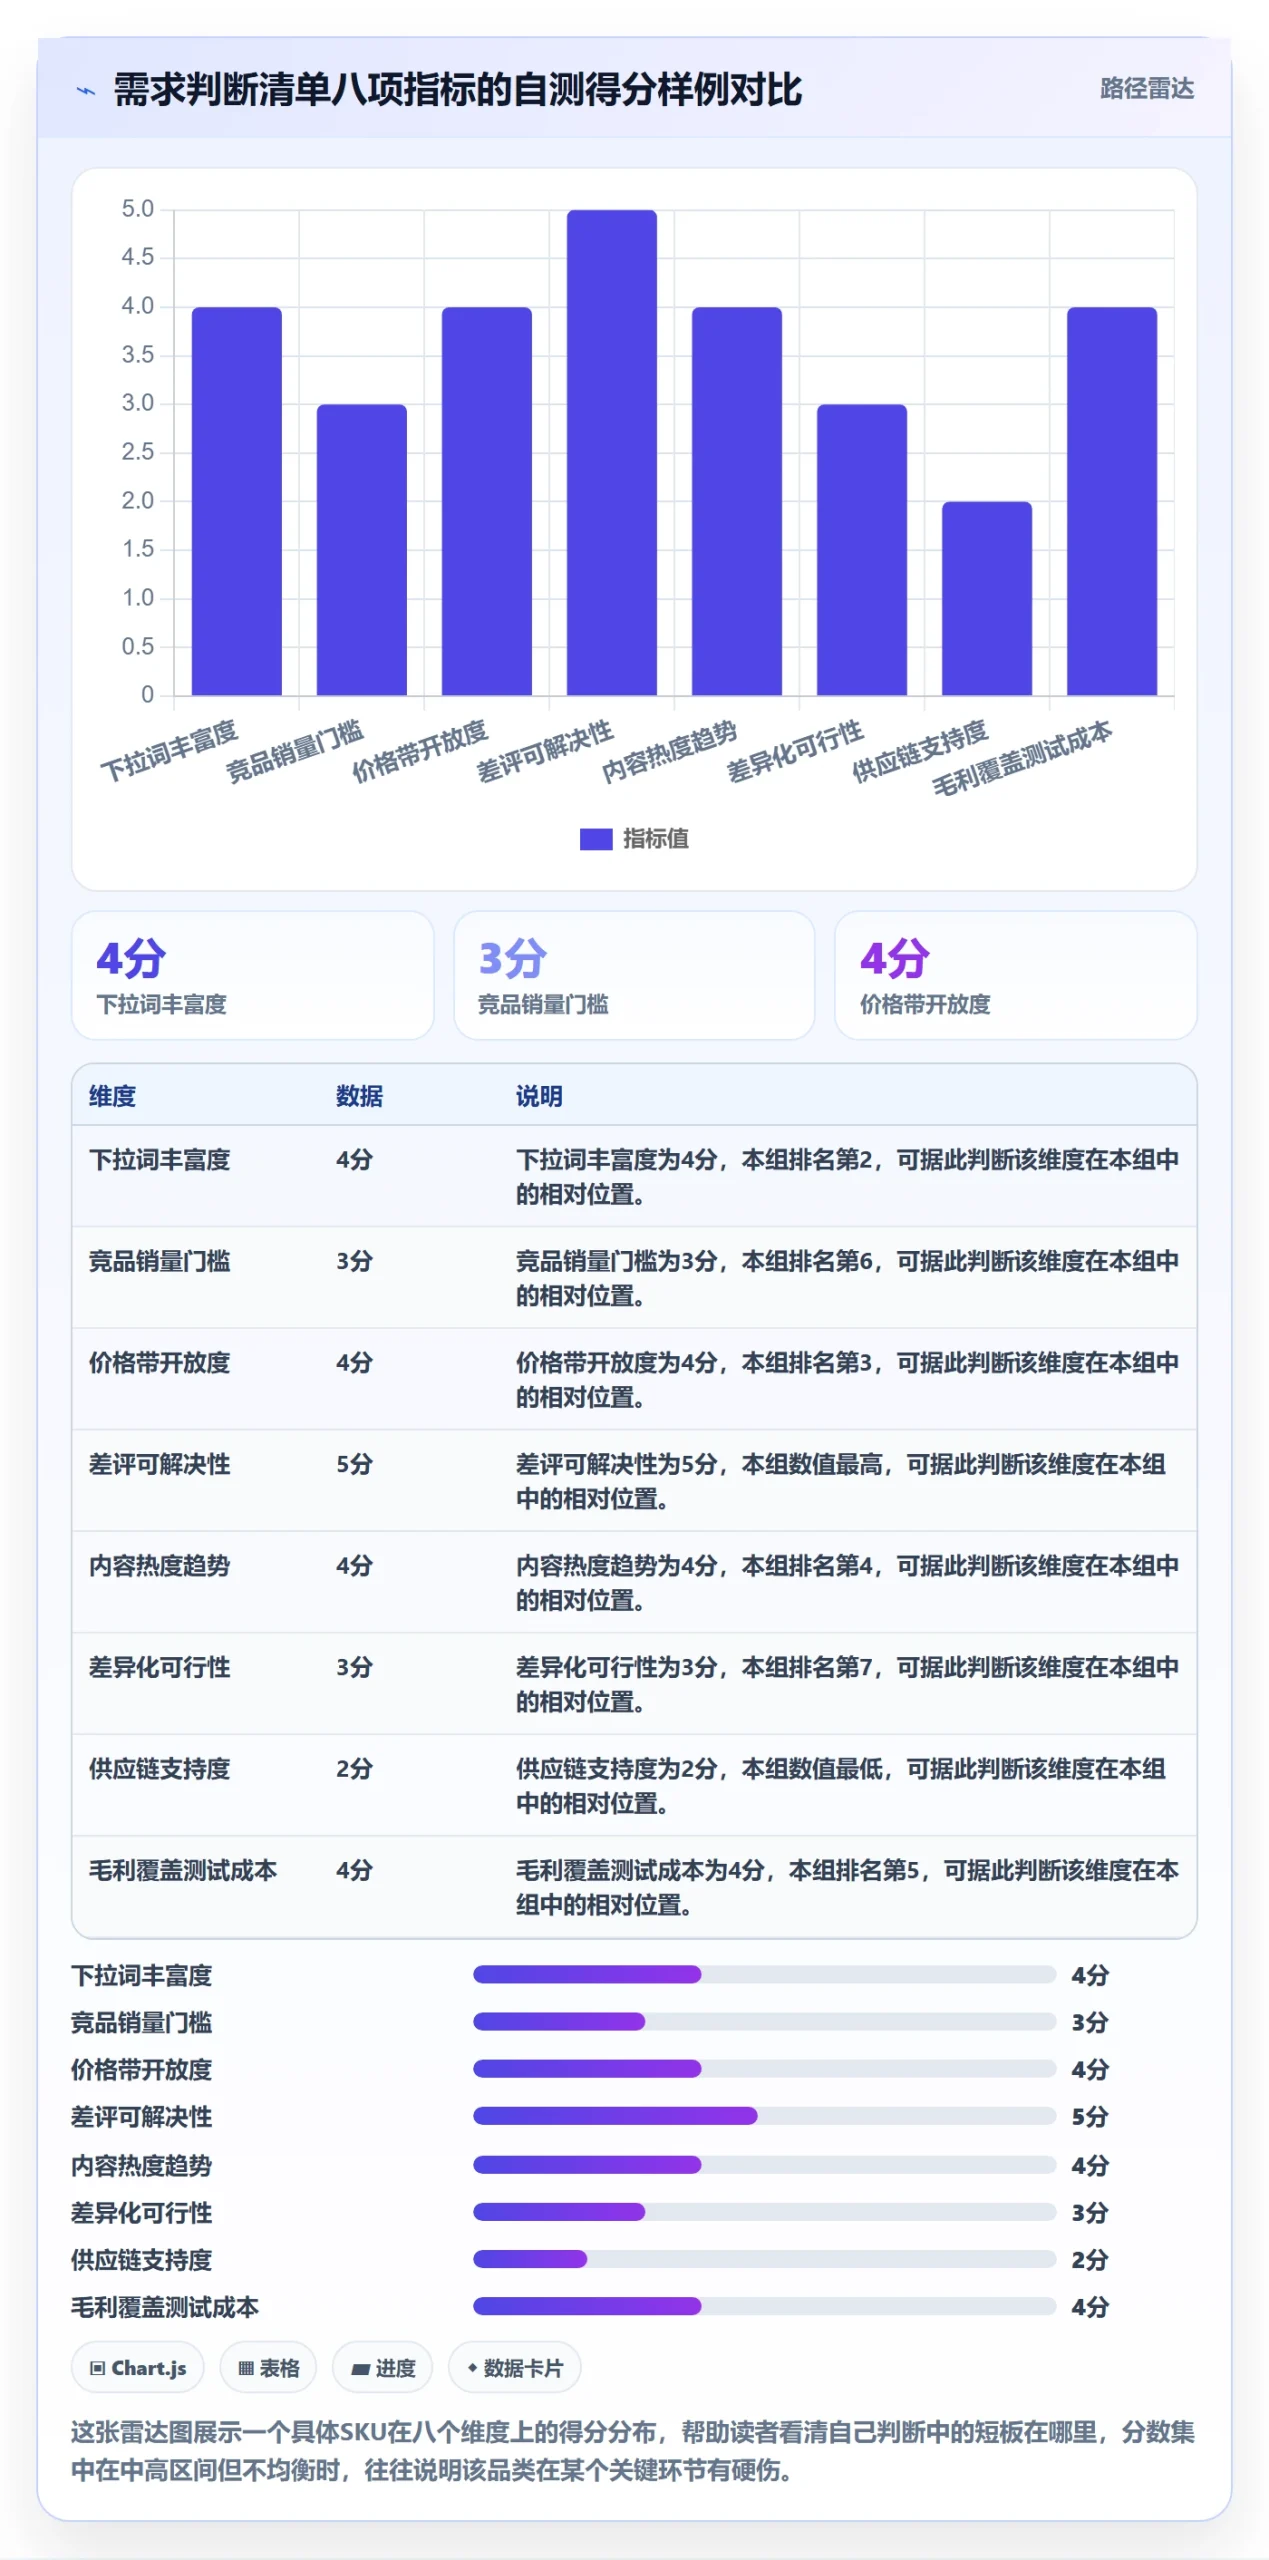1269x2560 pixels.
Task: Open the 4分 价格带开放度 data card
Action: [x=1015, y=975]
